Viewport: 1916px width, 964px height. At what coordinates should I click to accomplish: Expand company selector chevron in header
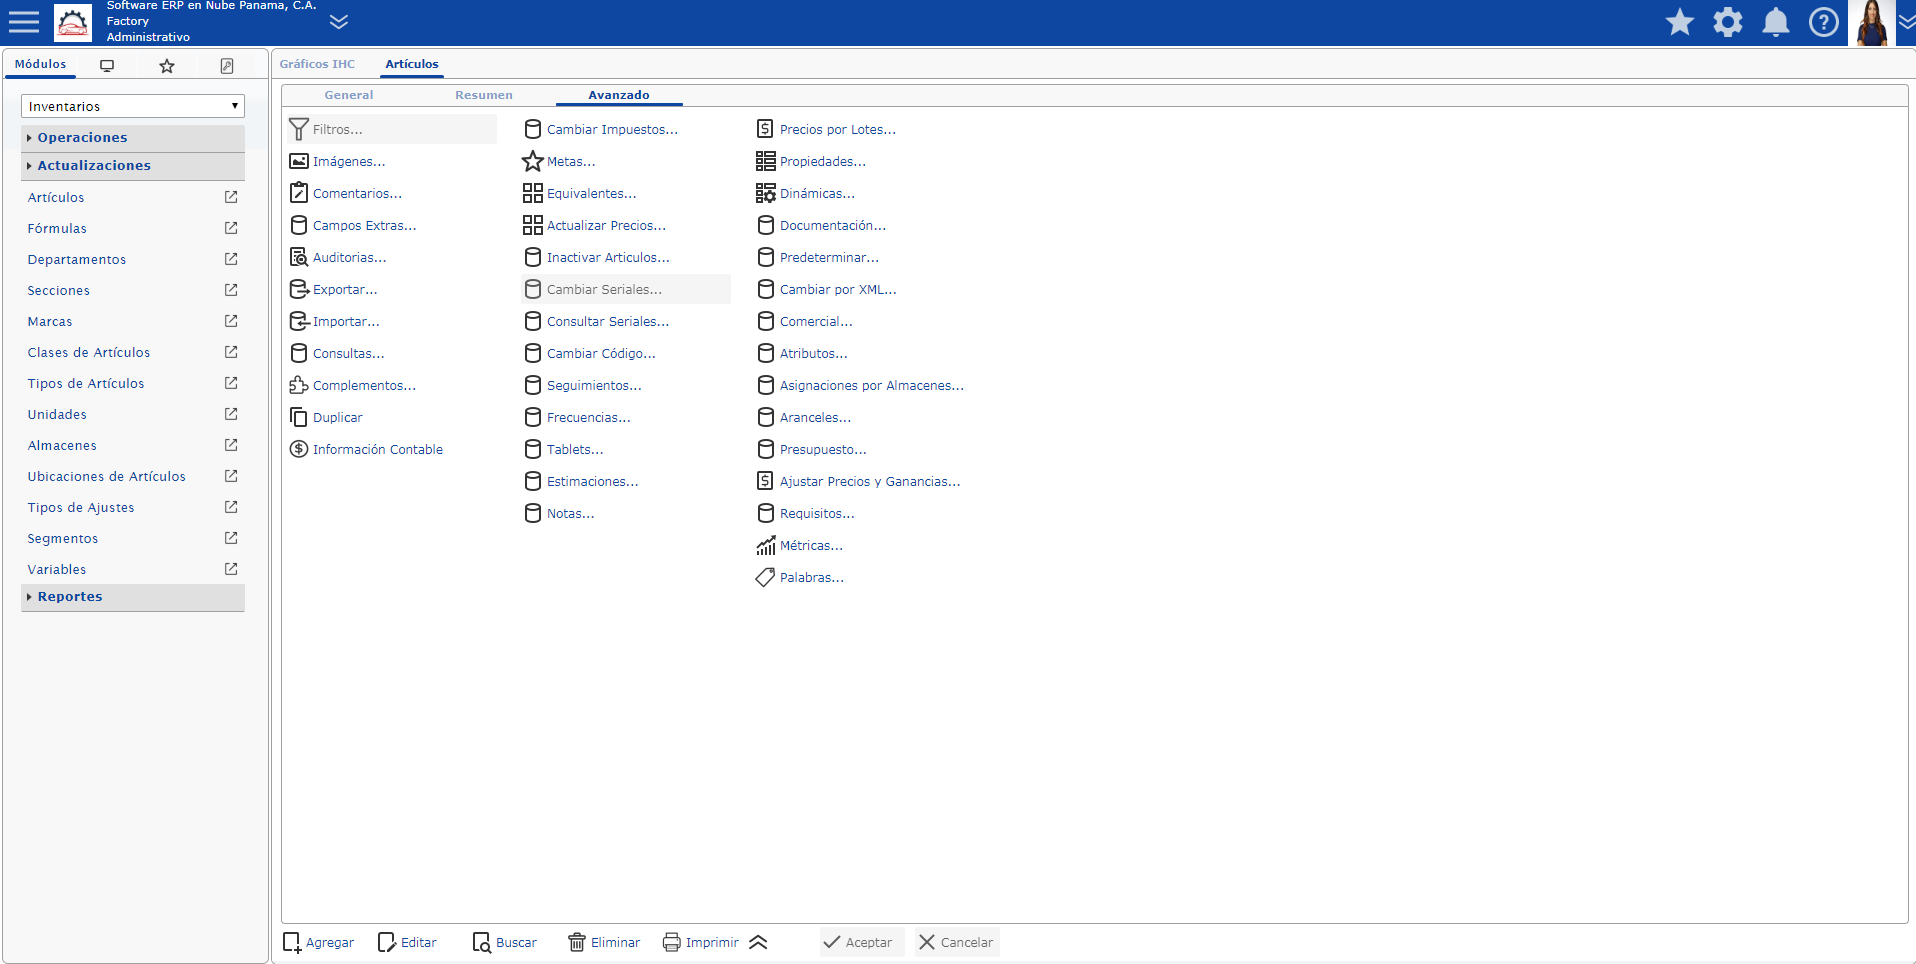click(x=339, y=22)
